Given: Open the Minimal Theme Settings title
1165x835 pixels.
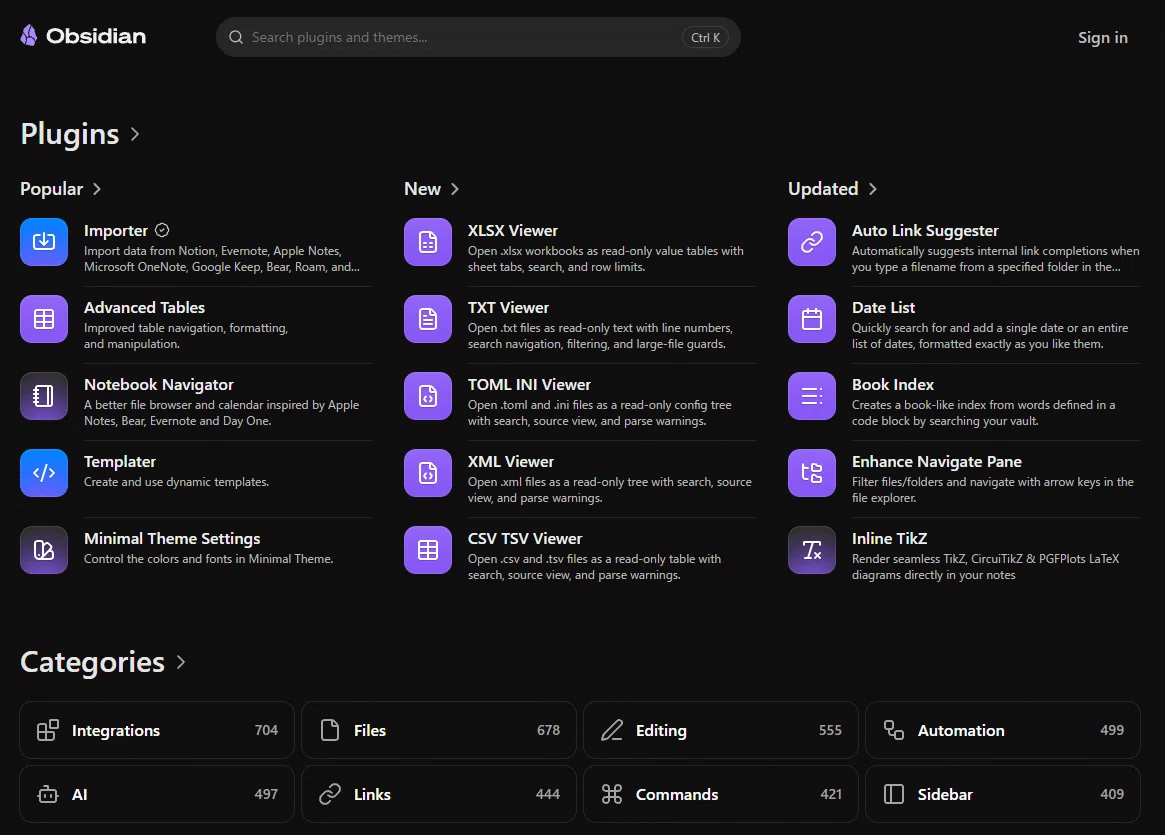Looking at the screenshot, I should click(172, 539).
